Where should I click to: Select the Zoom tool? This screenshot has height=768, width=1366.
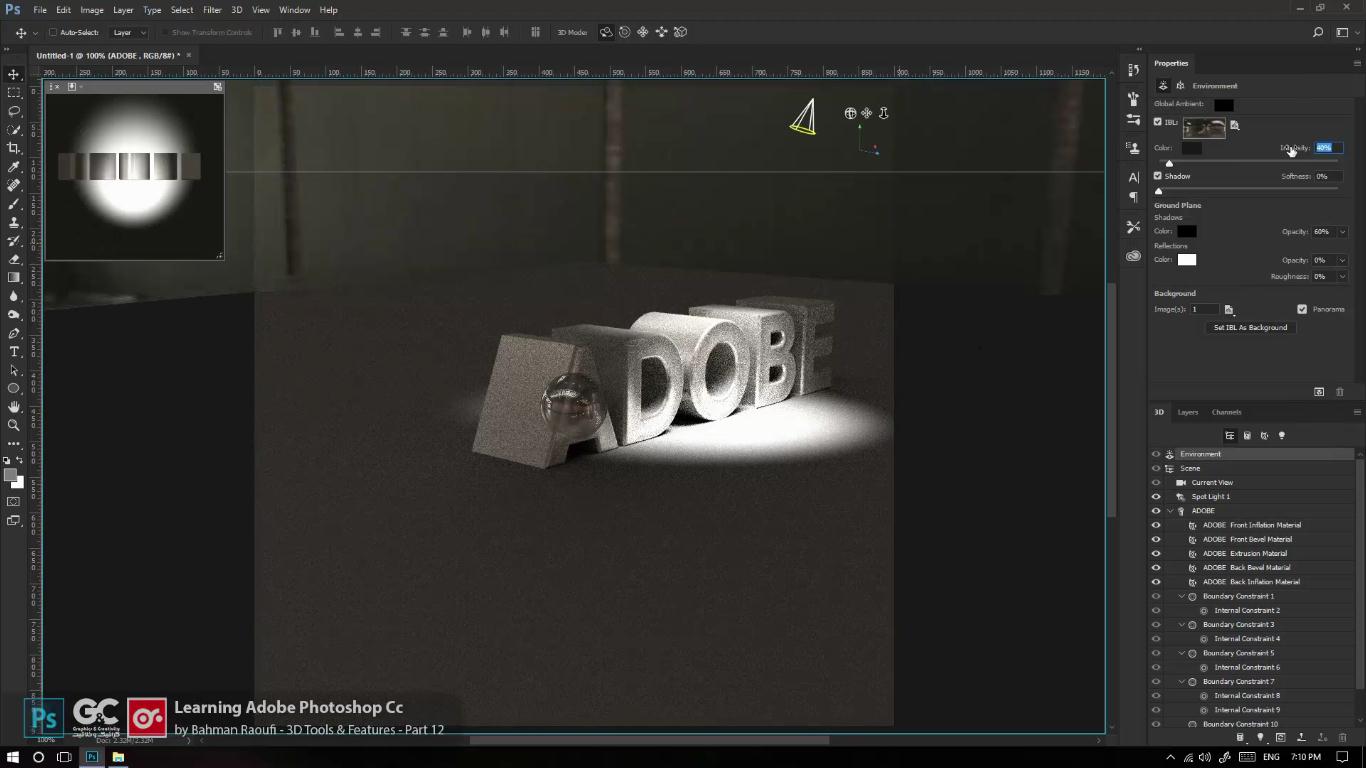point(14,425)
